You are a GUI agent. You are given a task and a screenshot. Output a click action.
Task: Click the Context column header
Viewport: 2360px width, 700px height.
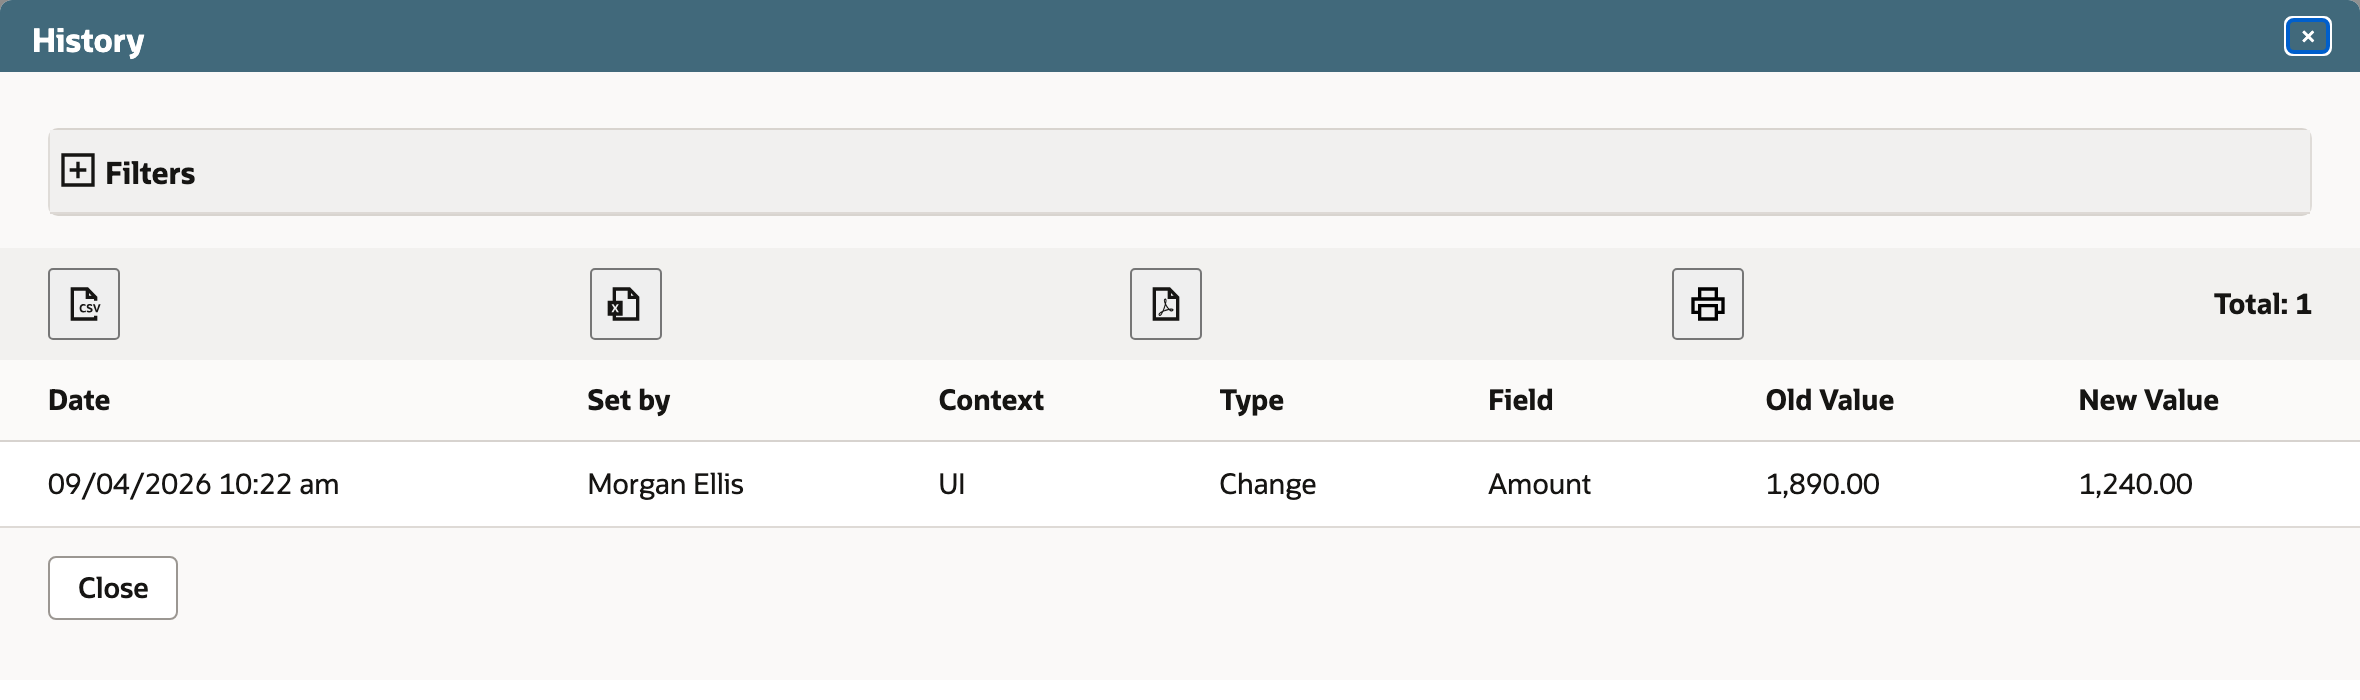click(x=991, y=400)
